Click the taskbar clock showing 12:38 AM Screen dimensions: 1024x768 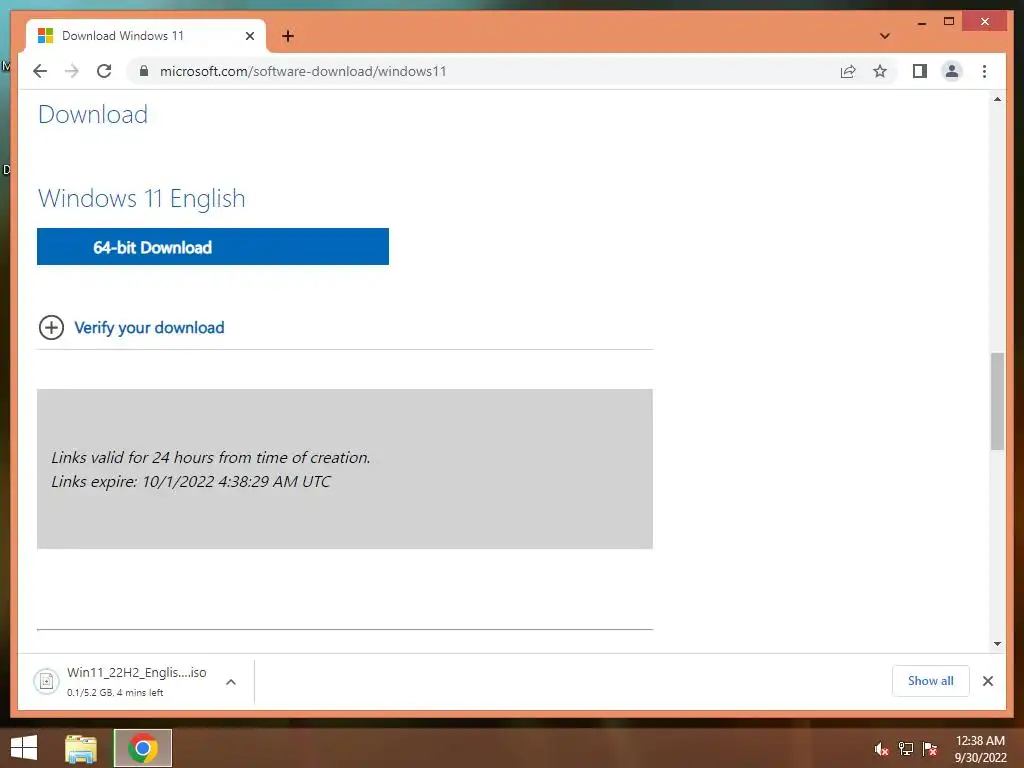(x=980, y=749)
